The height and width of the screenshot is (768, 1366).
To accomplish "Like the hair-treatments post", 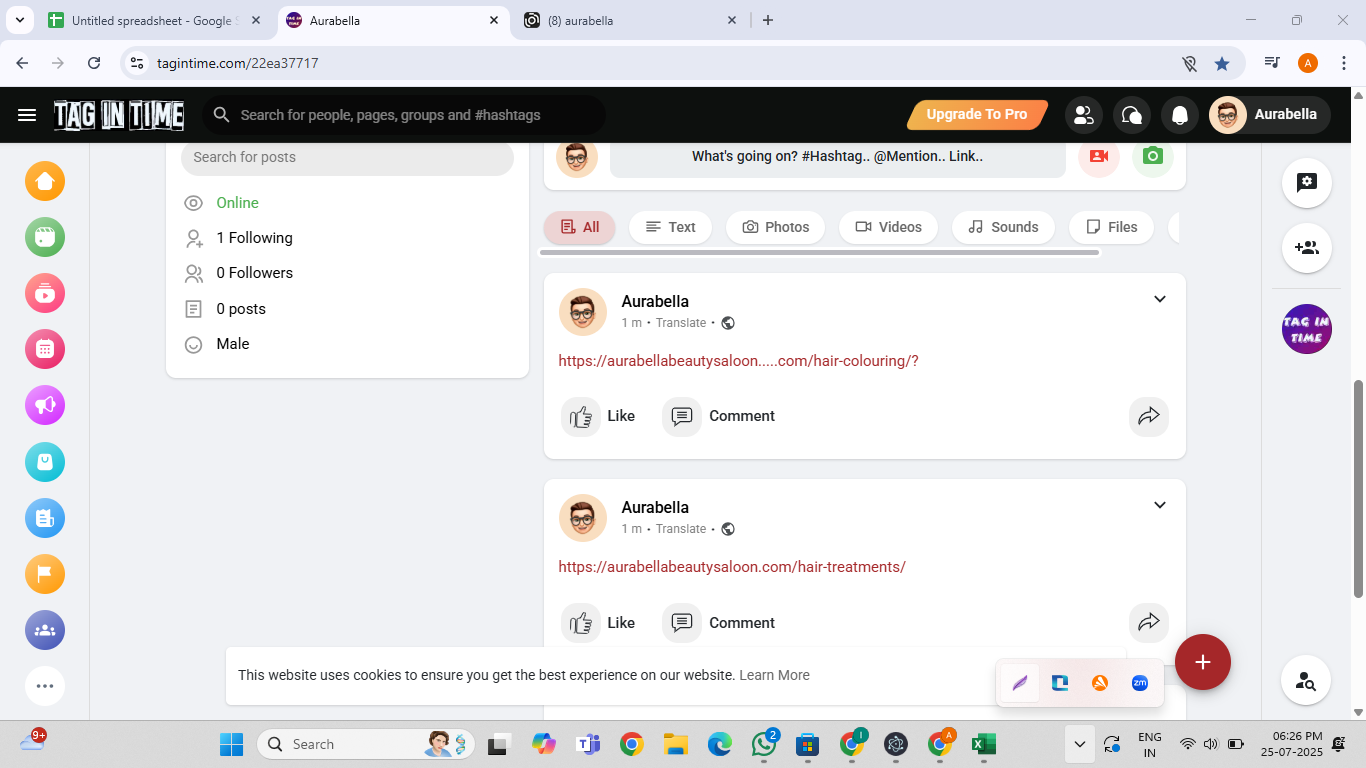I will [598, 623].
